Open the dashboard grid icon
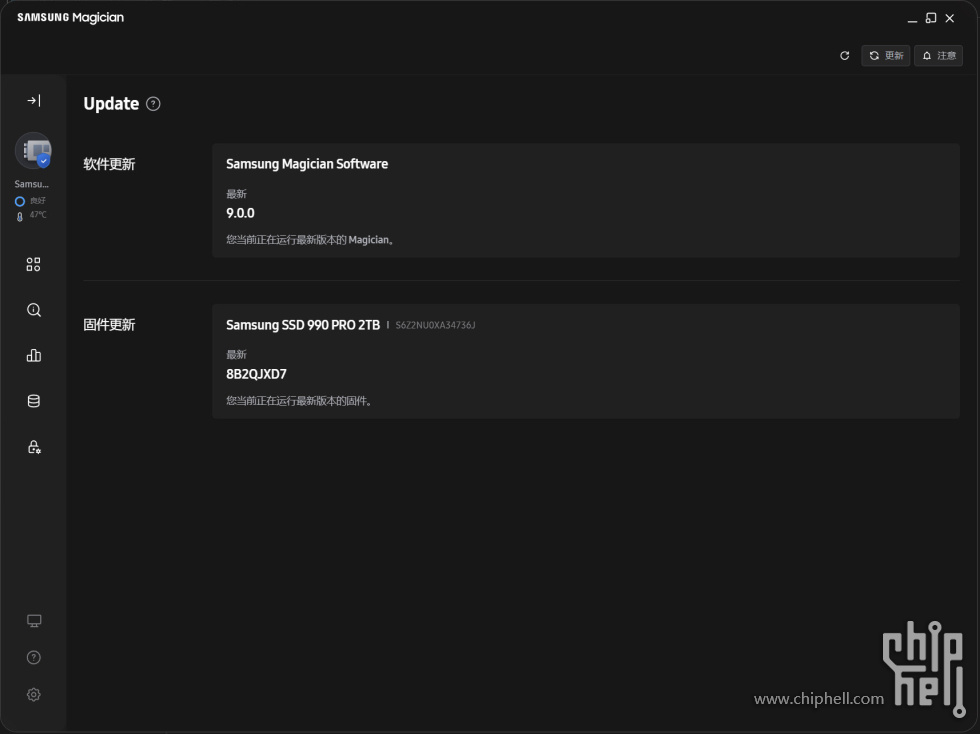The width and height of the screenshot is (980, 734). click(x=33, y=265)
